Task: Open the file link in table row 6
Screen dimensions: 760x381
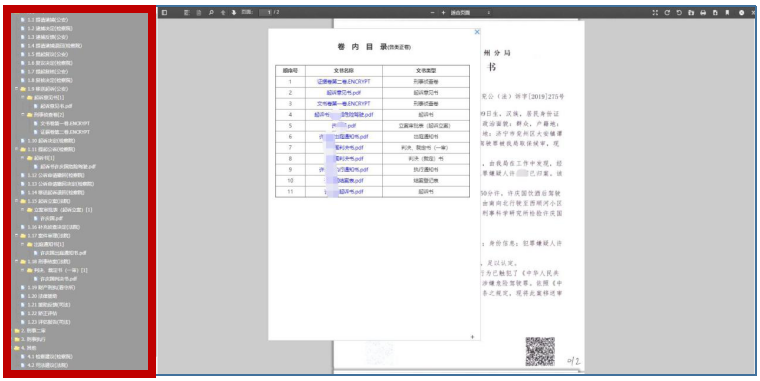Action: [344, 137]
